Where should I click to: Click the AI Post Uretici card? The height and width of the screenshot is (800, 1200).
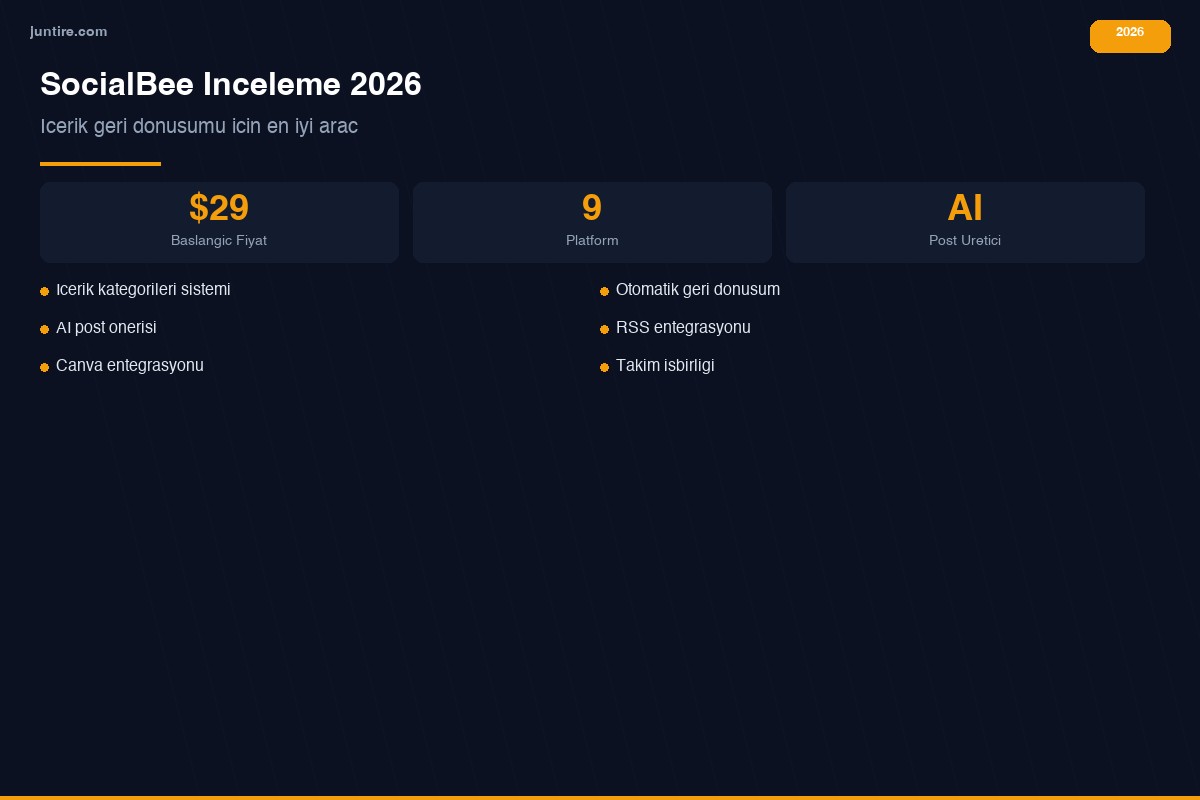[965, 222]
